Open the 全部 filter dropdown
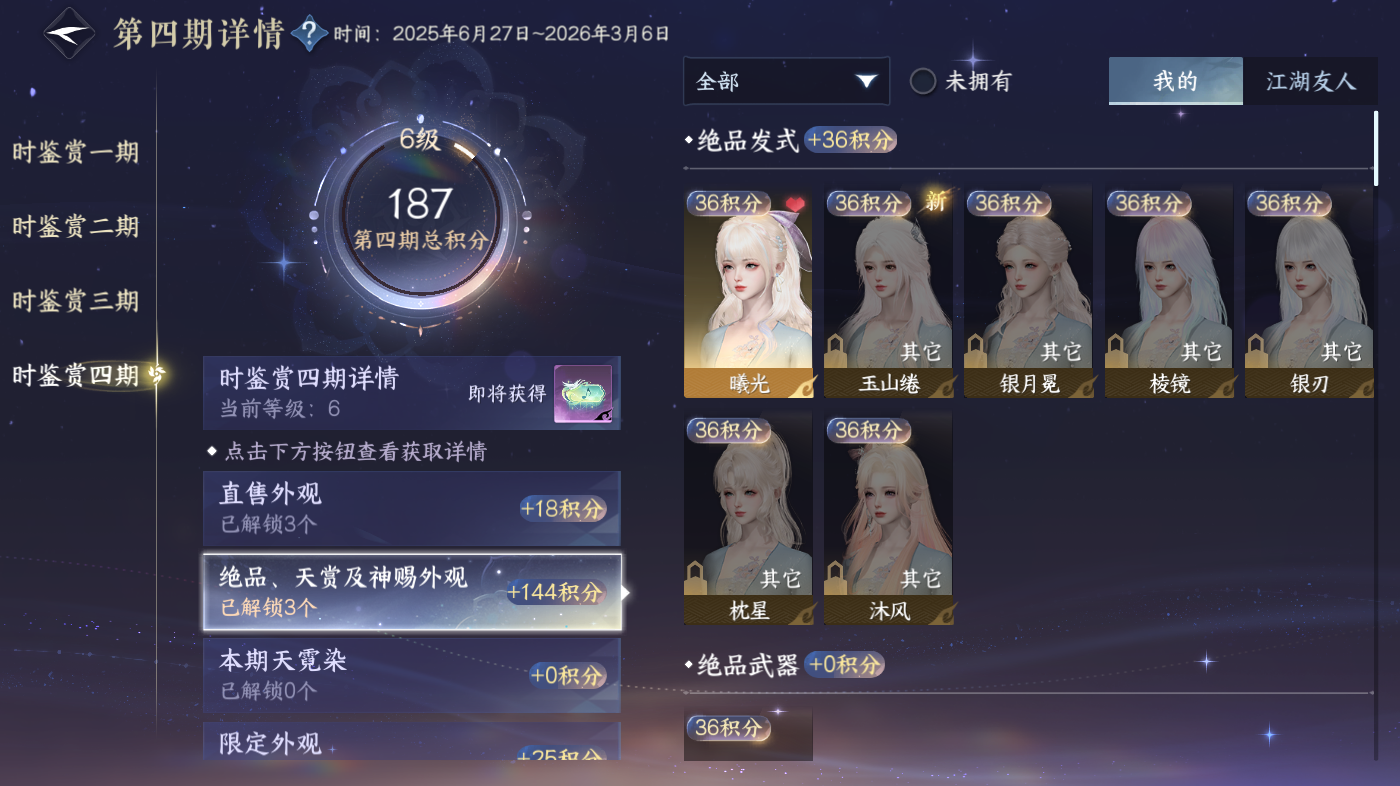This screenshot has height=786, width=1400. pyautogui.click(x=786, y=81)
